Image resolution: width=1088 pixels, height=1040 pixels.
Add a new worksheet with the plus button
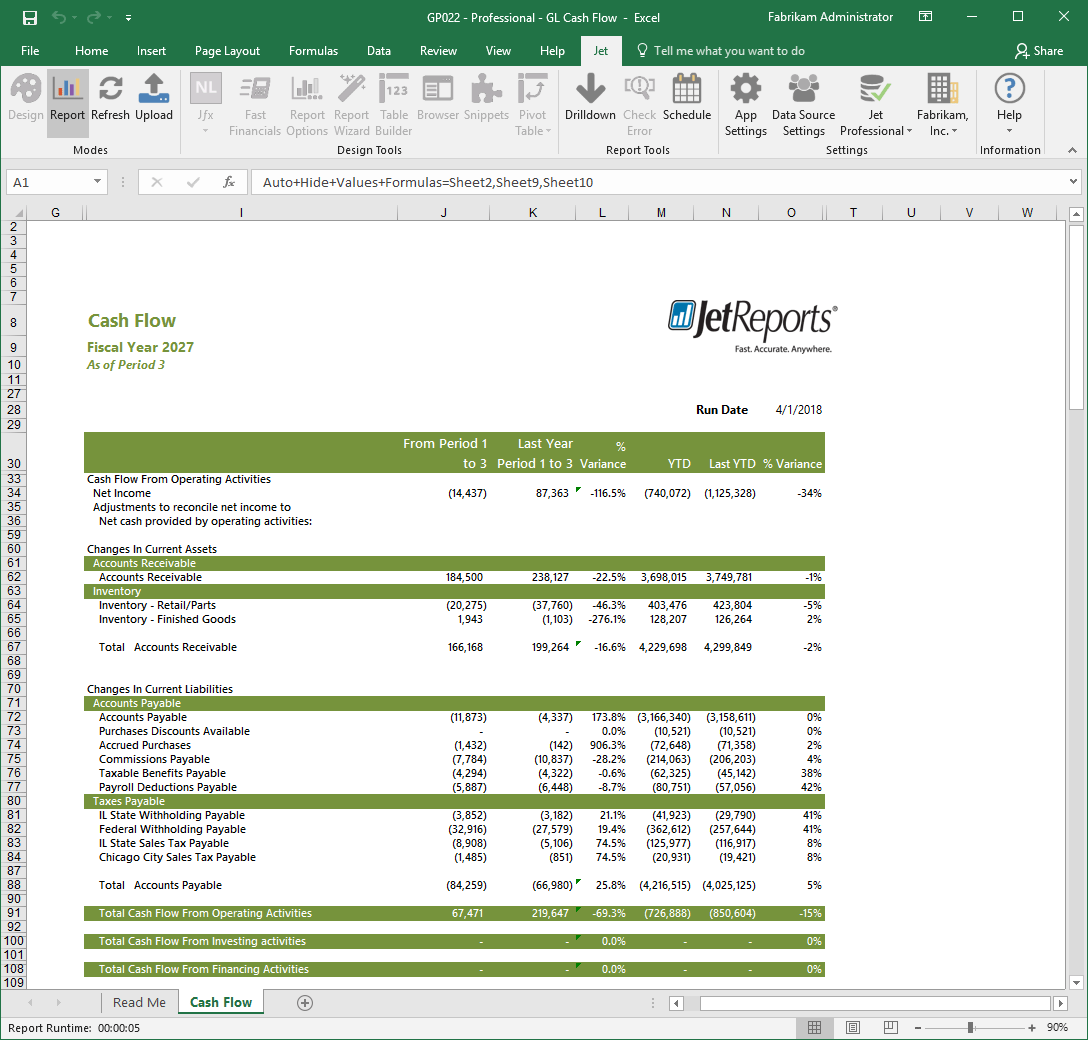coord(305,1002)
